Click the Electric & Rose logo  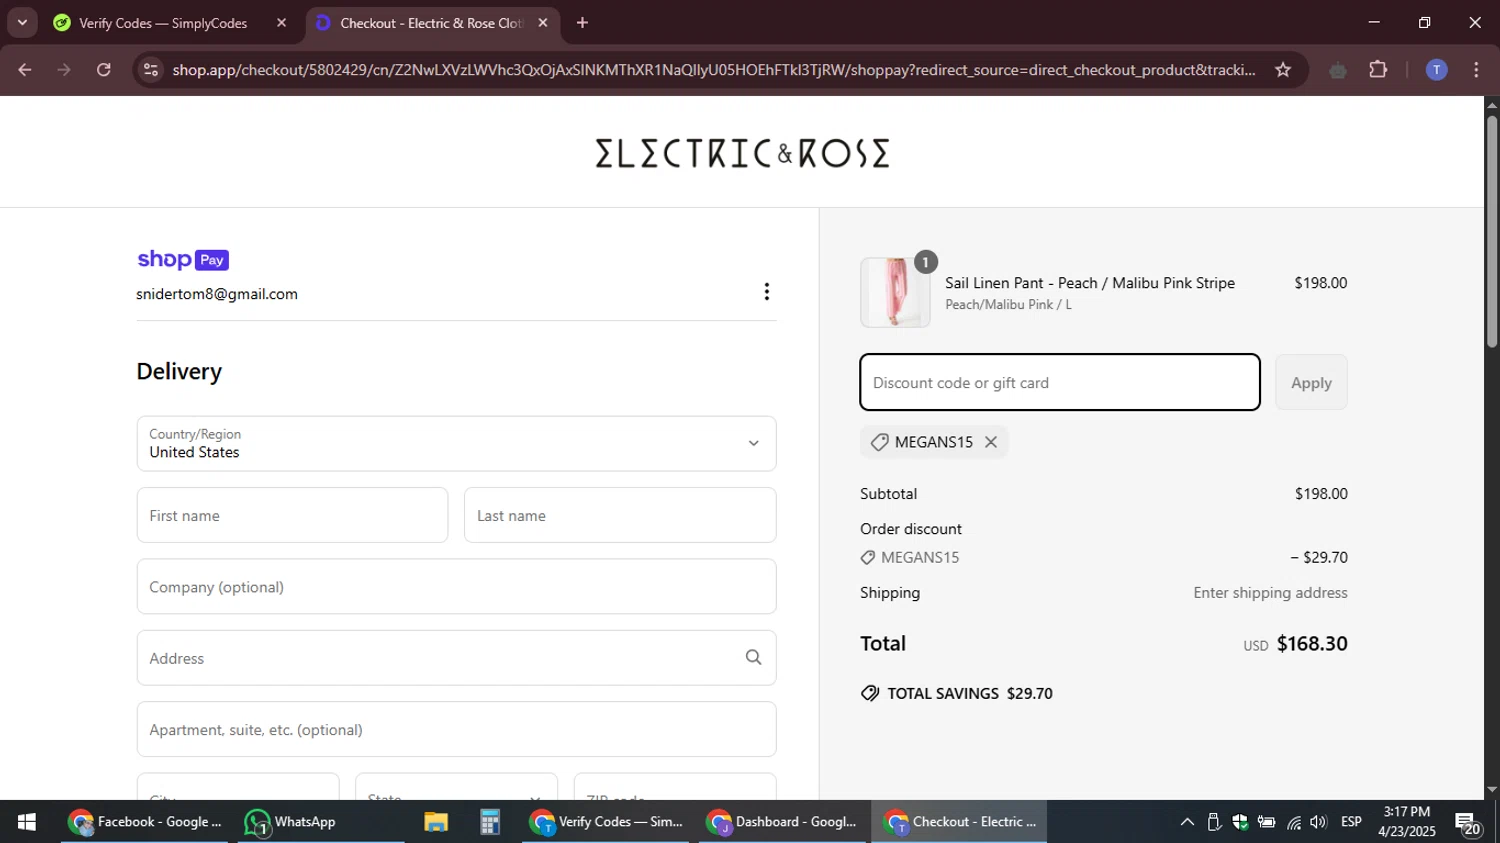[742, 153]
